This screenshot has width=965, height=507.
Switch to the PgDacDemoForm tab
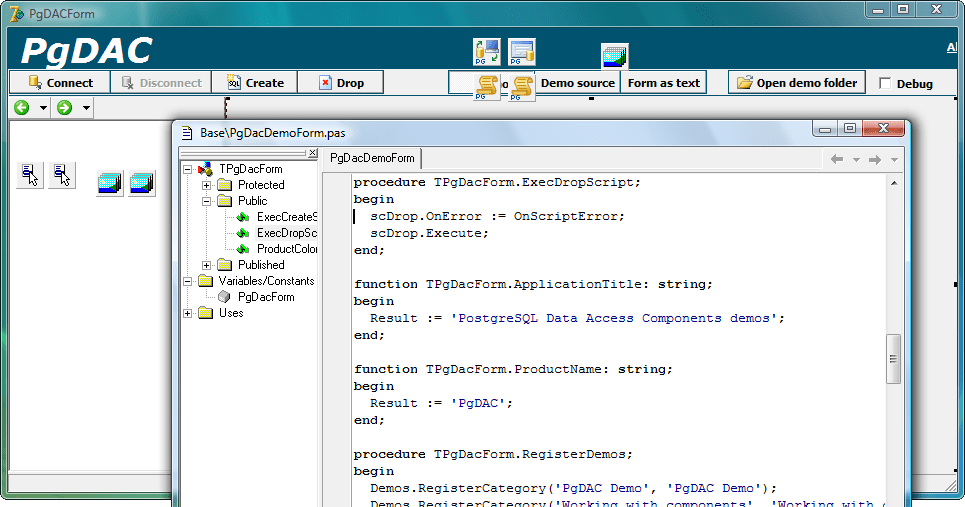[x=372, y=158]
